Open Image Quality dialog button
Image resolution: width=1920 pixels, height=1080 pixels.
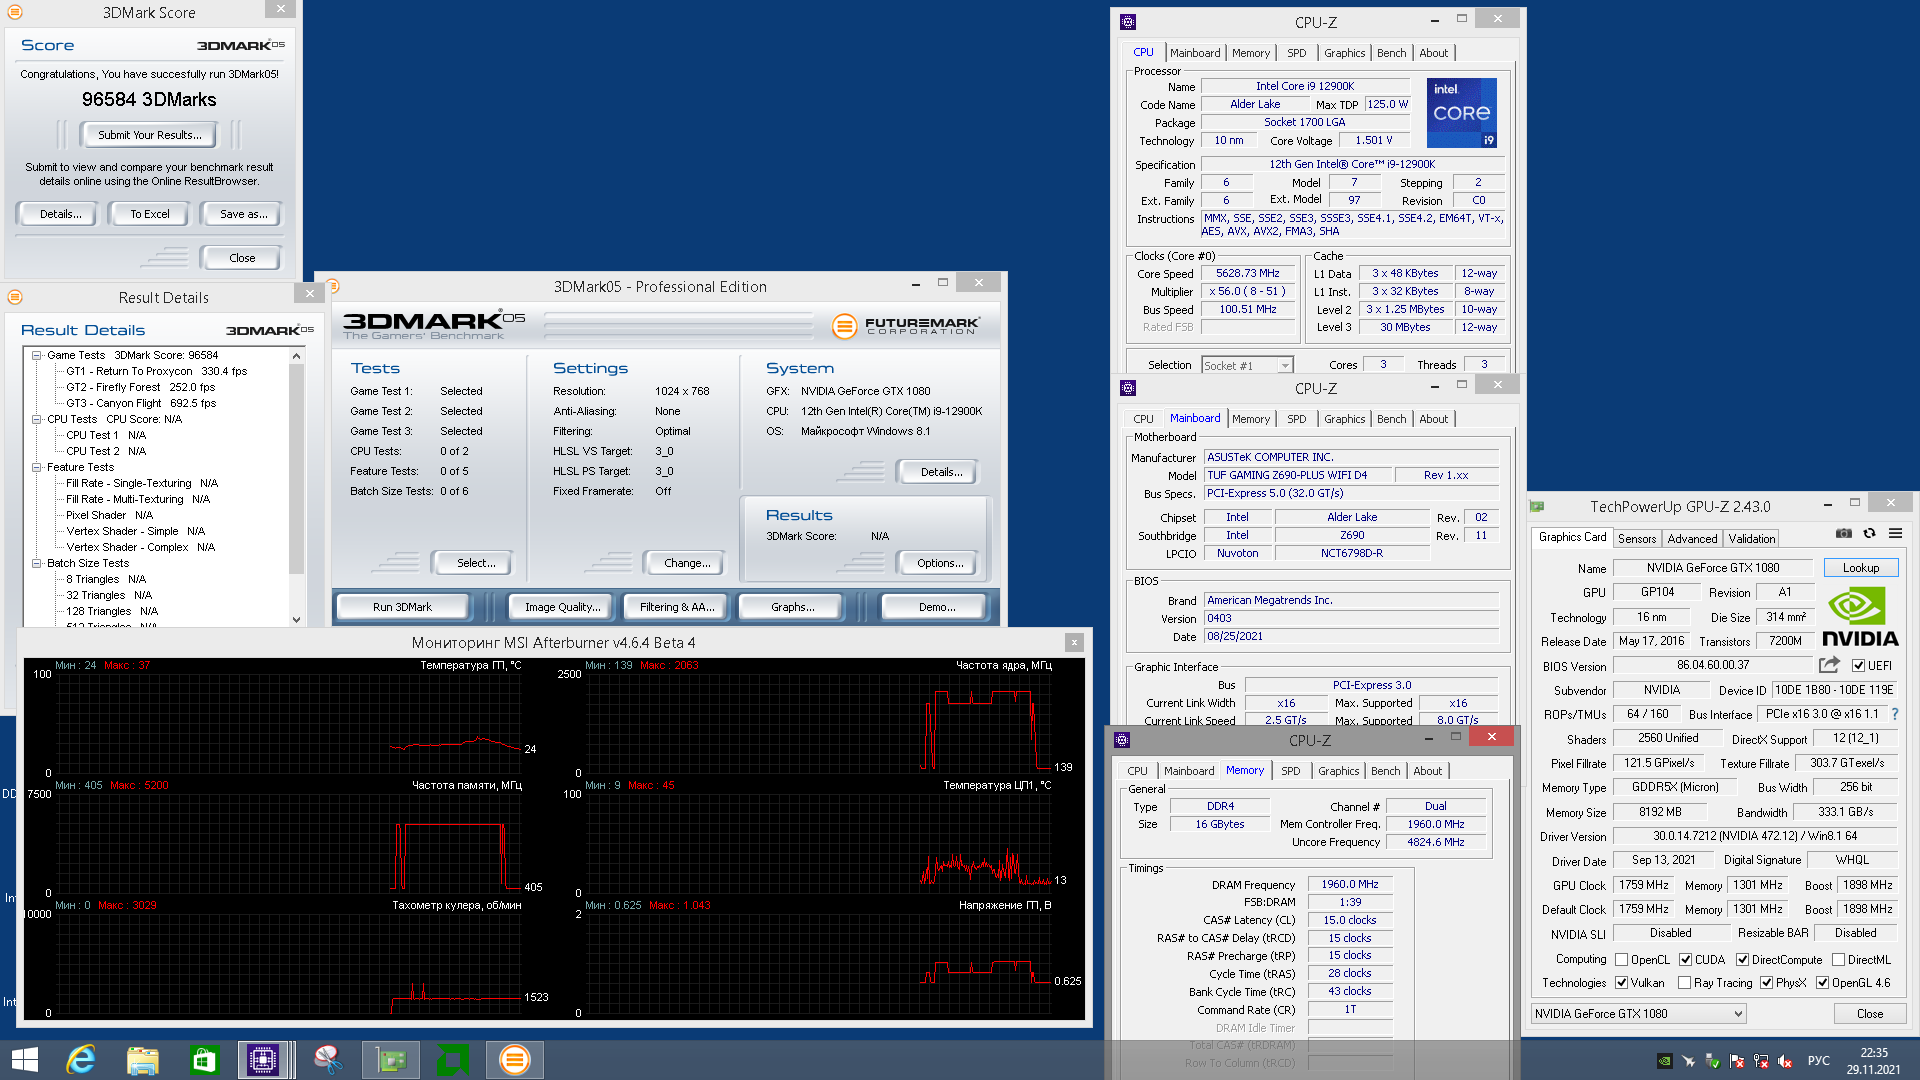(563, 607)
